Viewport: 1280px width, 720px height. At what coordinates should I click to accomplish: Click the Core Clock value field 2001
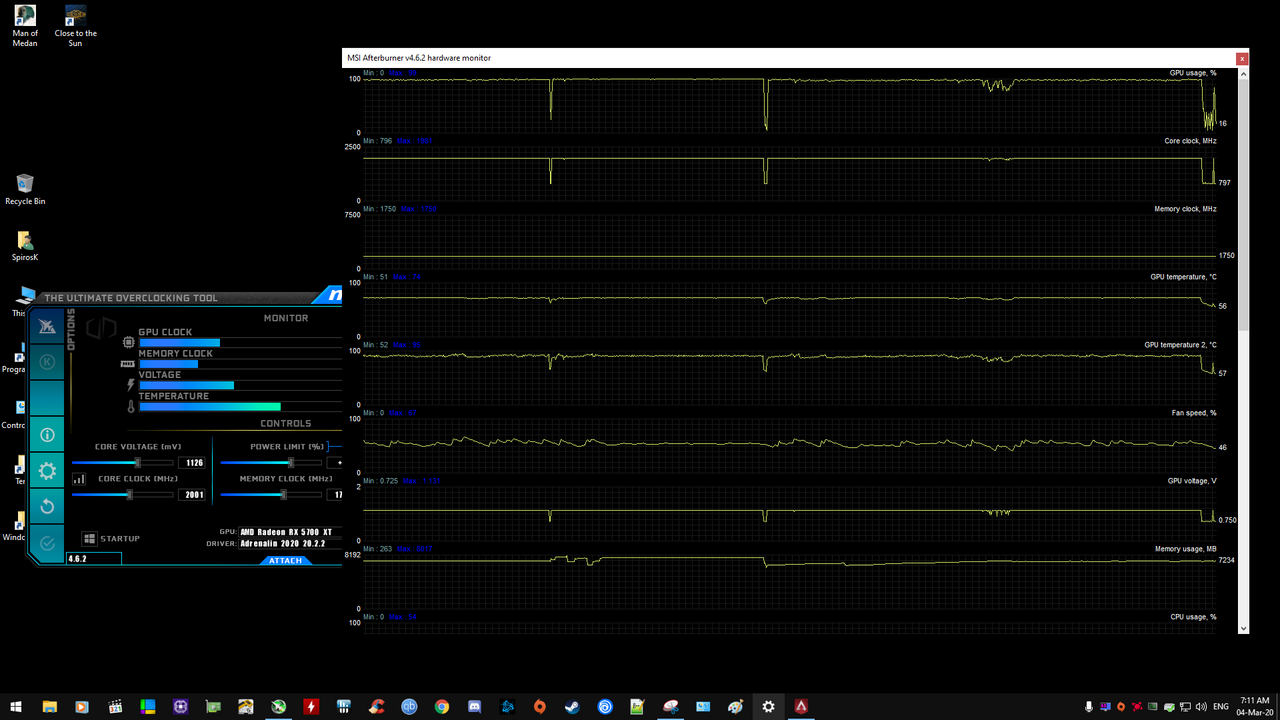tap(192, 494)
